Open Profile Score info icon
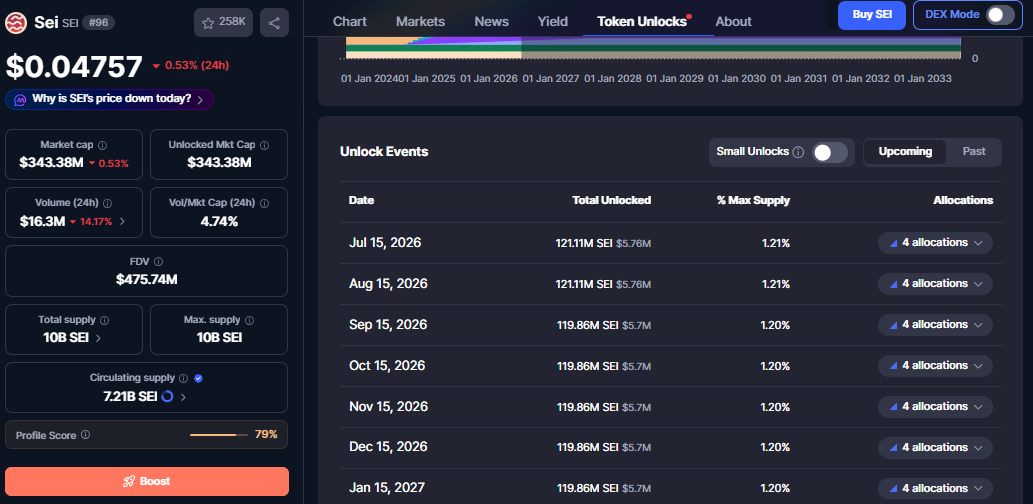 (85, 435)
